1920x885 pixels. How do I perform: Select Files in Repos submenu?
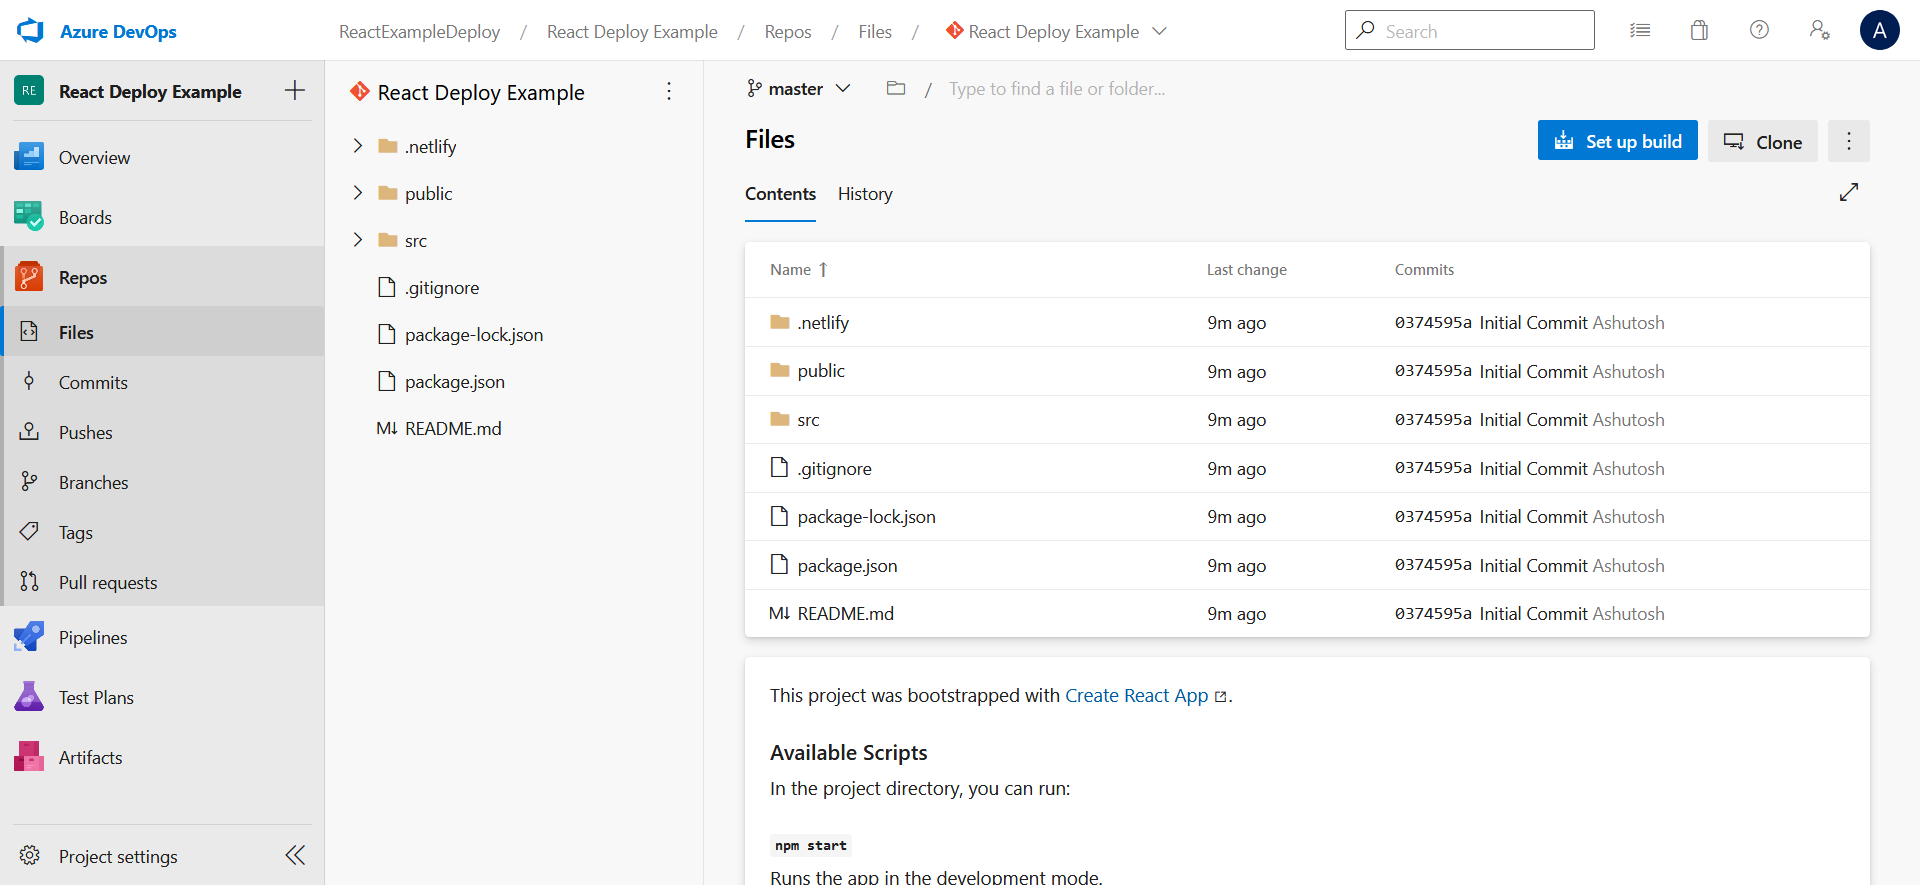tap(163, 332)
